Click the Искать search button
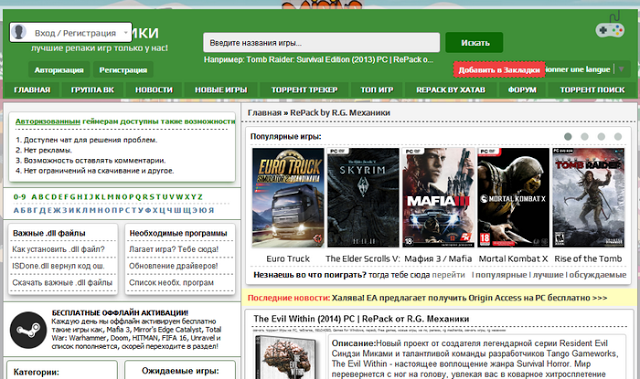 click(474, 43)
